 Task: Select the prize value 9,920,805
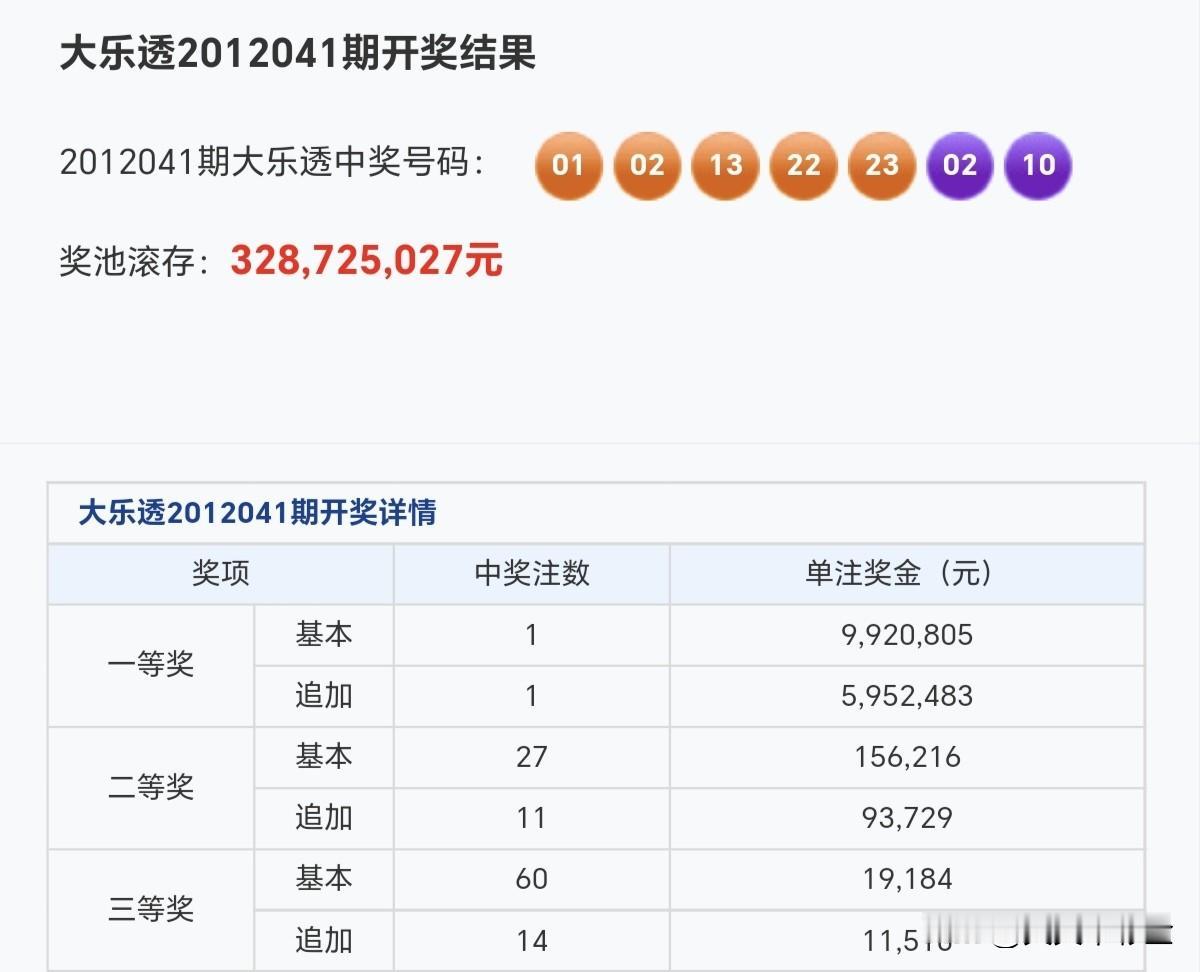click(x=905, y=634)
